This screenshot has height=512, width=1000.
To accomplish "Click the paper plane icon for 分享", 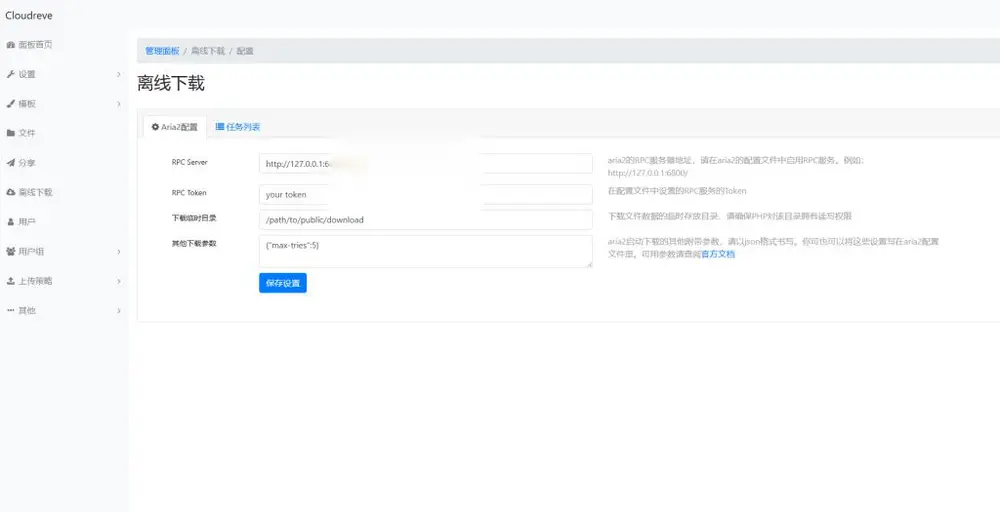I will [10, 163].
